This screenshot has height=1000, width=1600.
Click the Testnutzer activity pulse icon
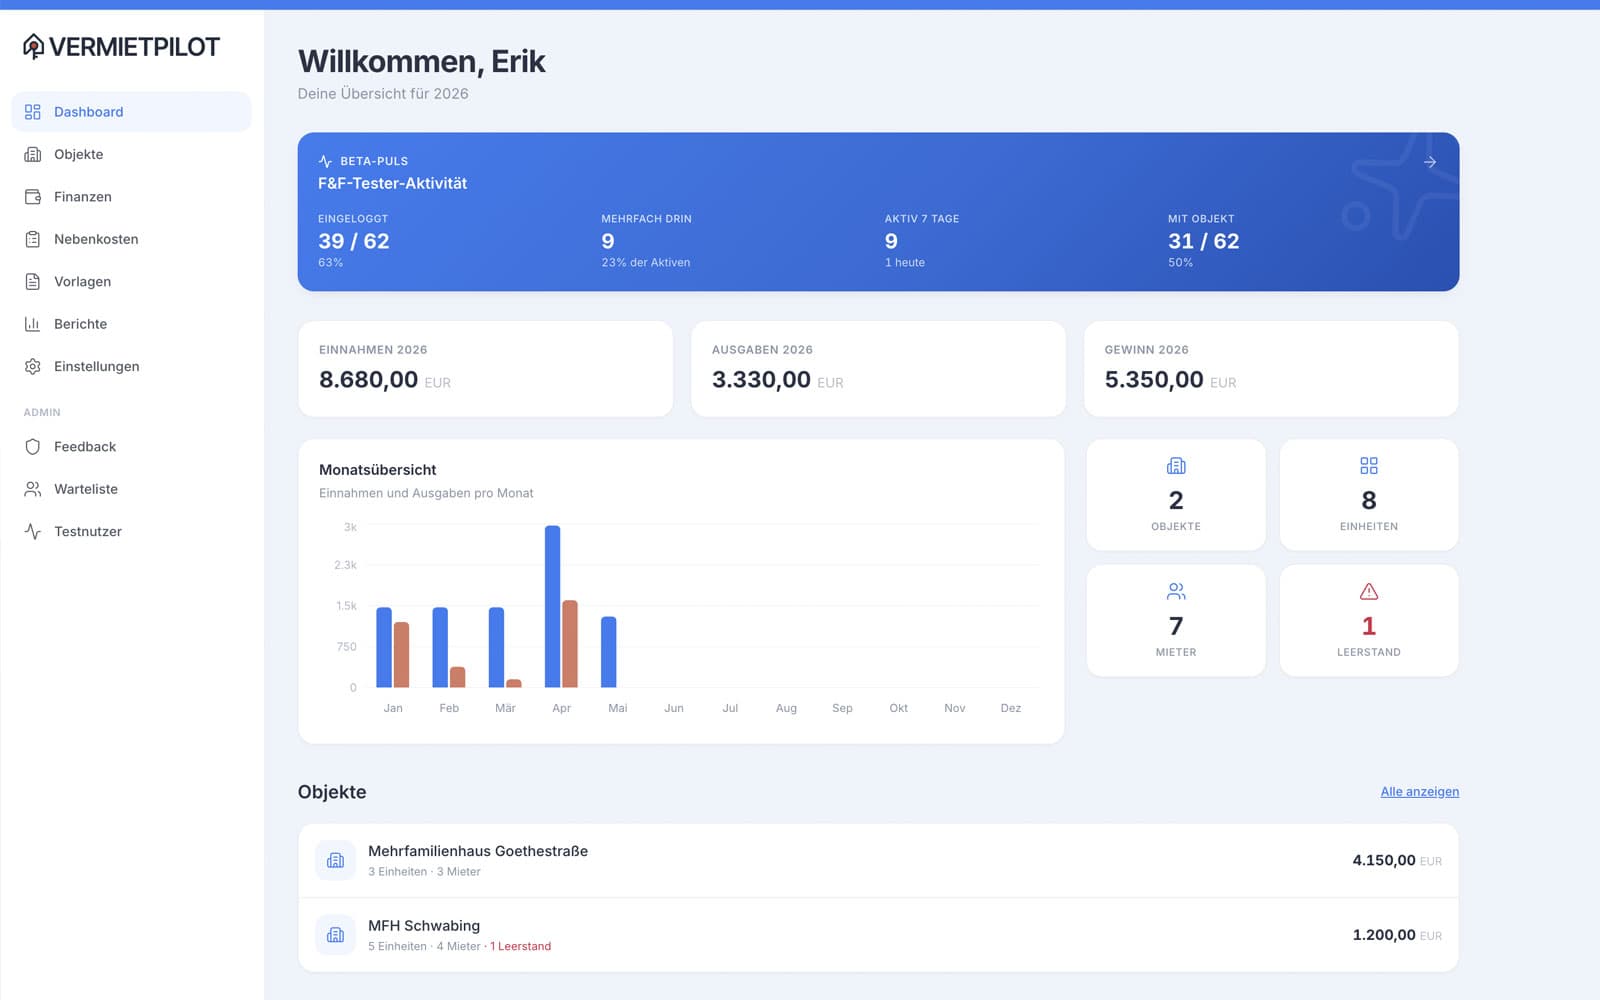point(33,532)
